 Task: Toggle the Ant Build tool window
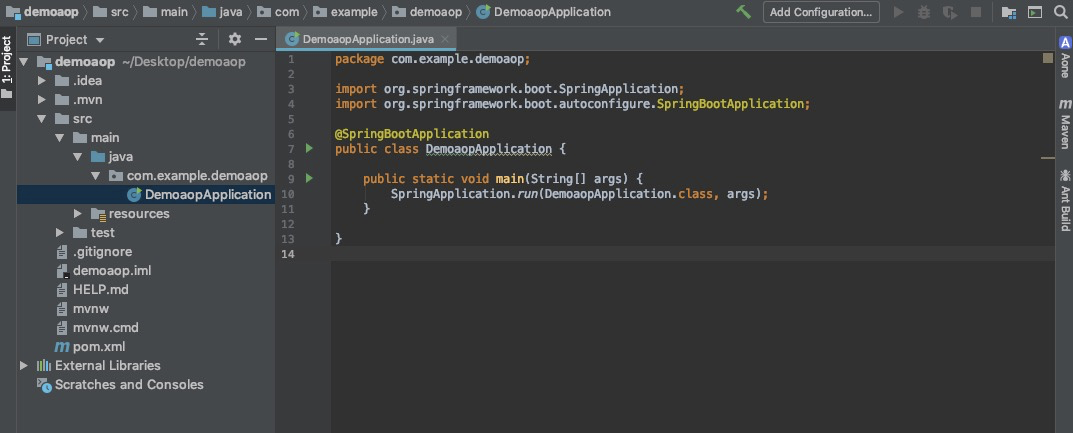click(x=1064, y=200)
